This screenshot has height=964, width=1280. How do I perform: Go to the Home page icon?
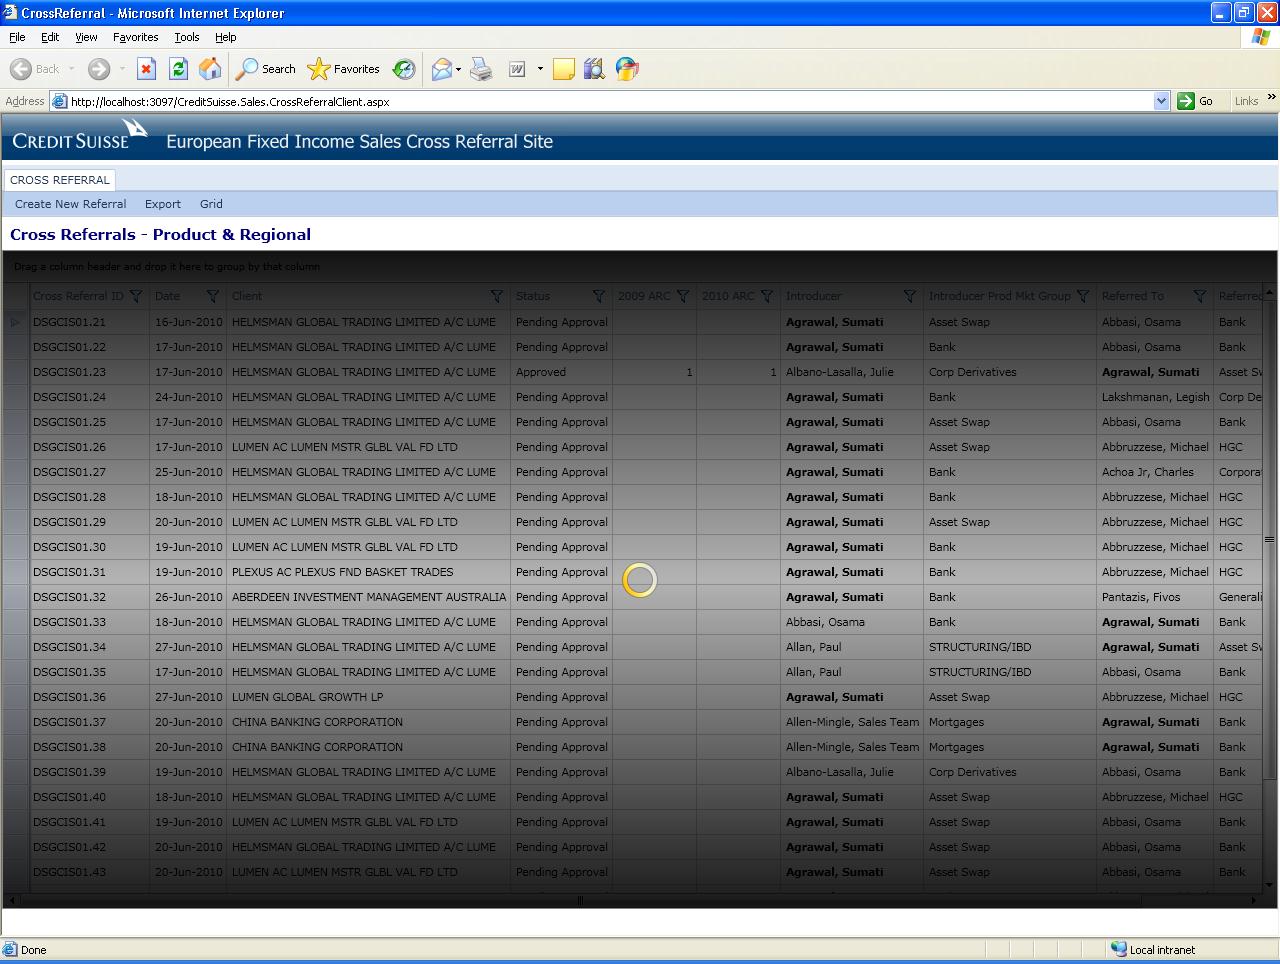(x=210, y=69)
